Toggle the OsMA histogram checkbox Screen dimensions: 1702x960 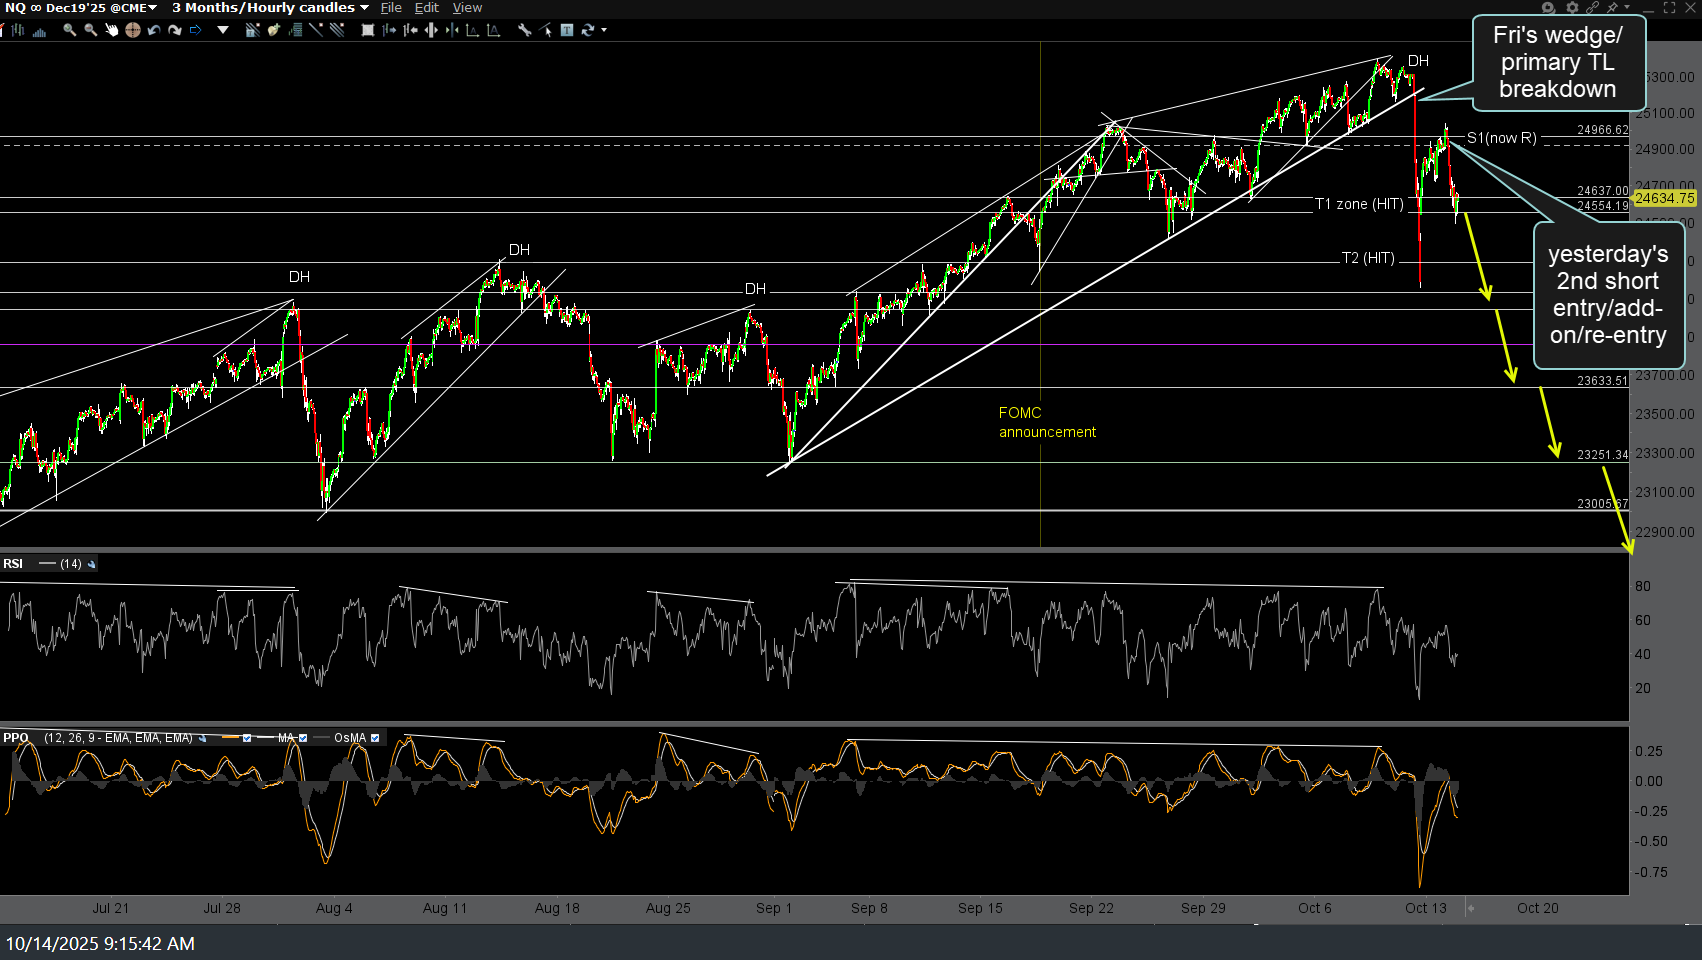pyautogui.click(x=375, y=738)
